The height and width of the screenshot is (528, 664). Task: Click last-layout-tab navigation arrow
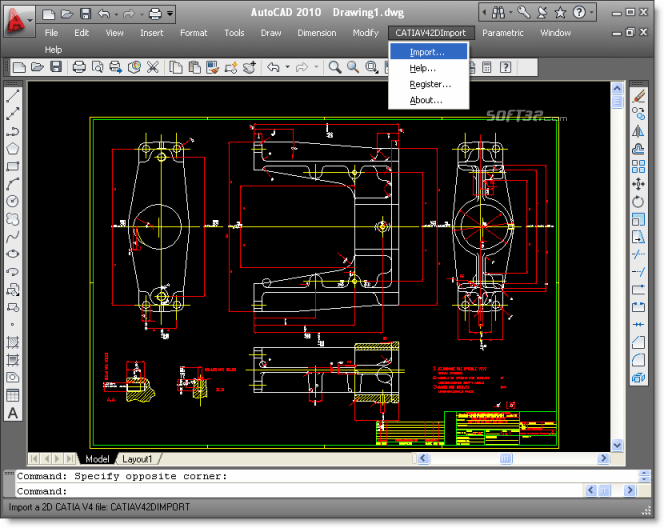tap(69, 459)
